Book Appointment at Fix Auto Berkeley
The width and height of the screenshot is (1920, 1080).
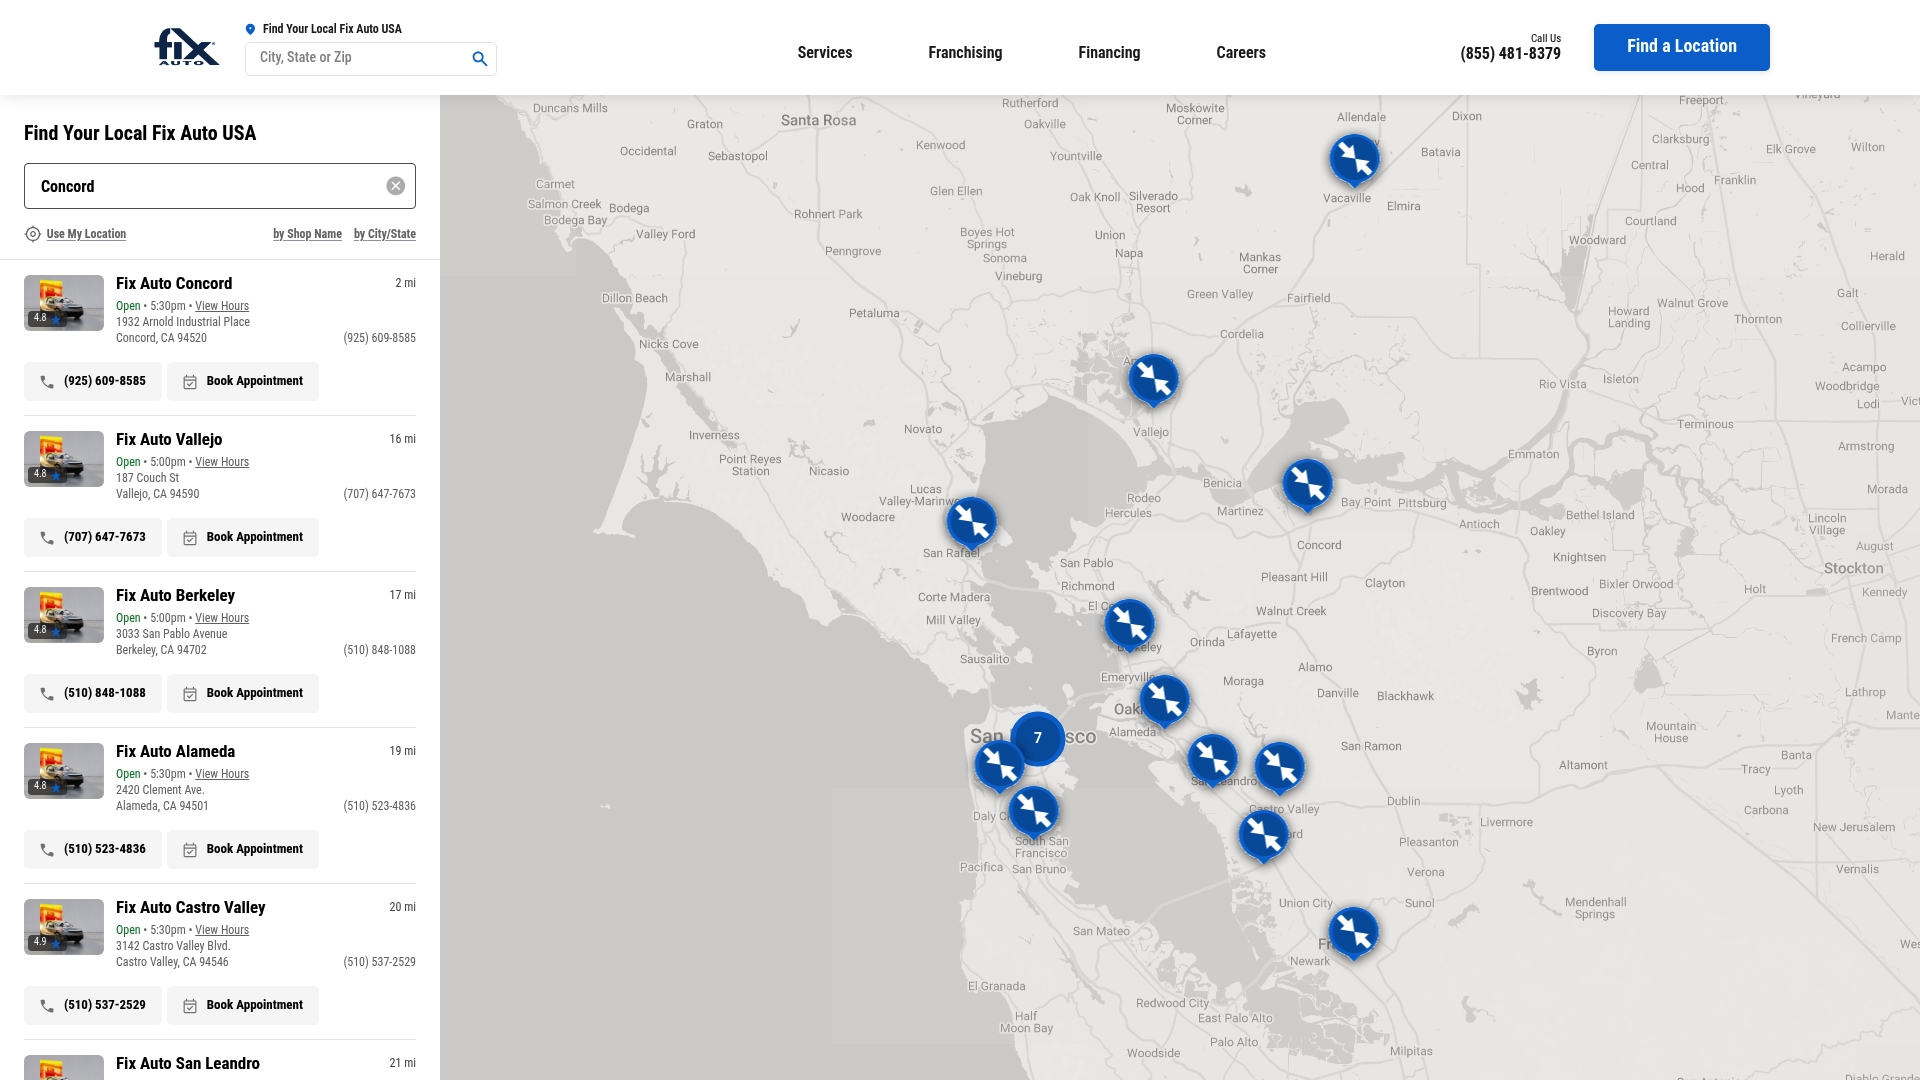pos(243,693)
